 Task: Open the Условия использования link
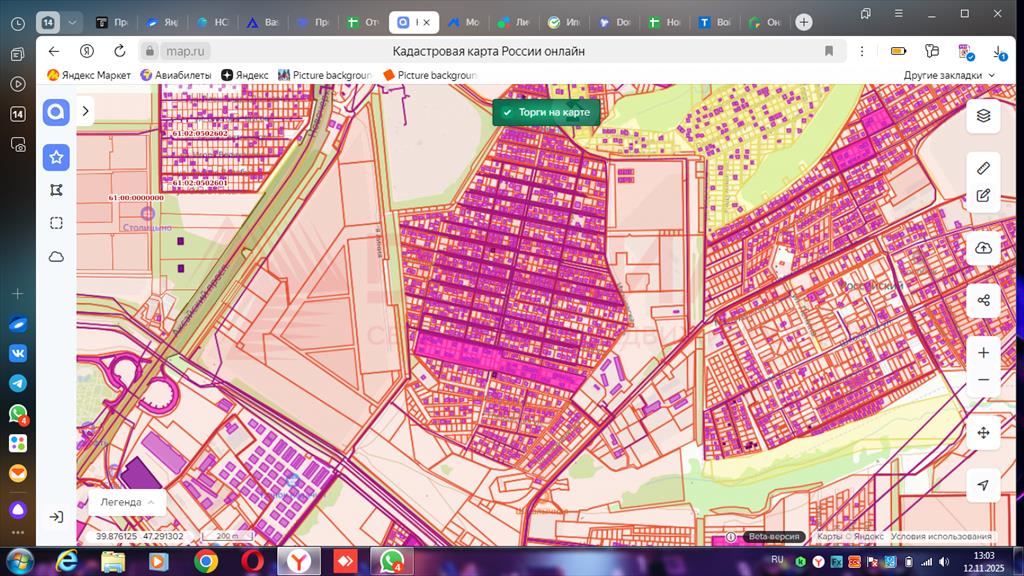[x=941, y=537]
